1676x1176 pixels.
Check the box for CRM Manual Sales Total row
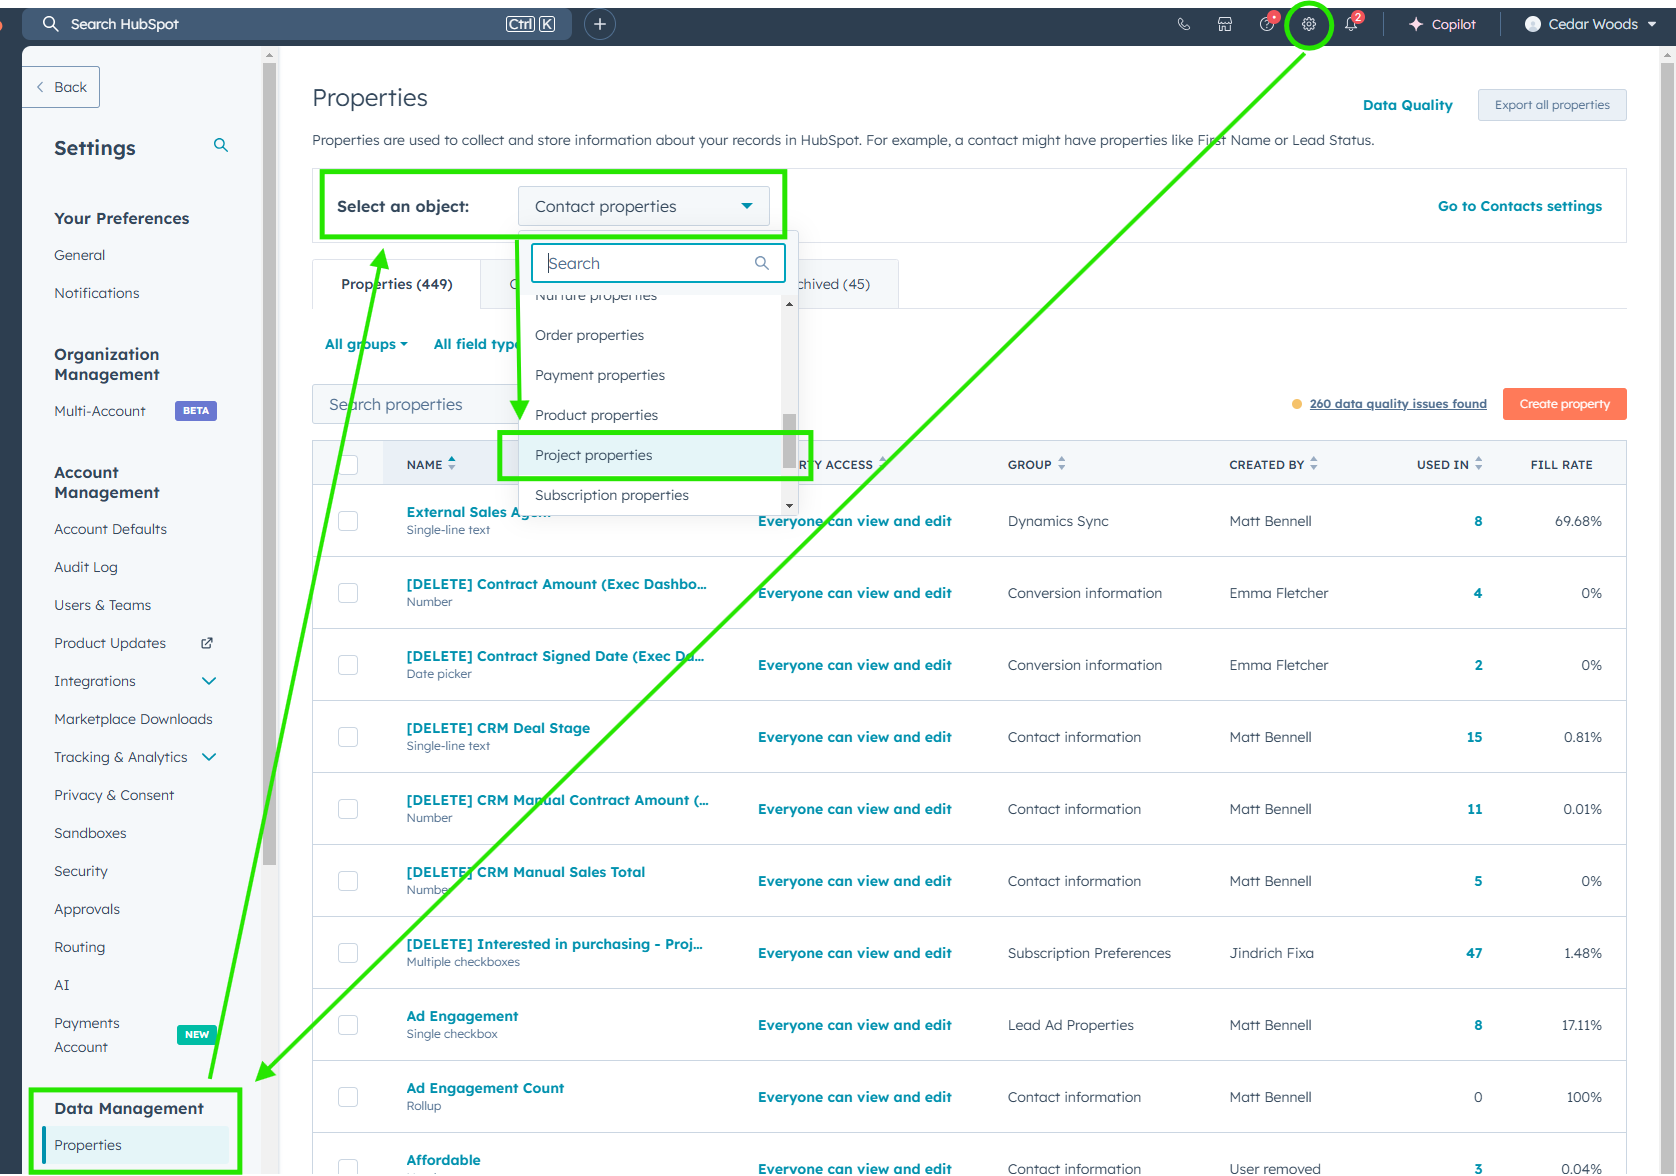click(348, 881)
